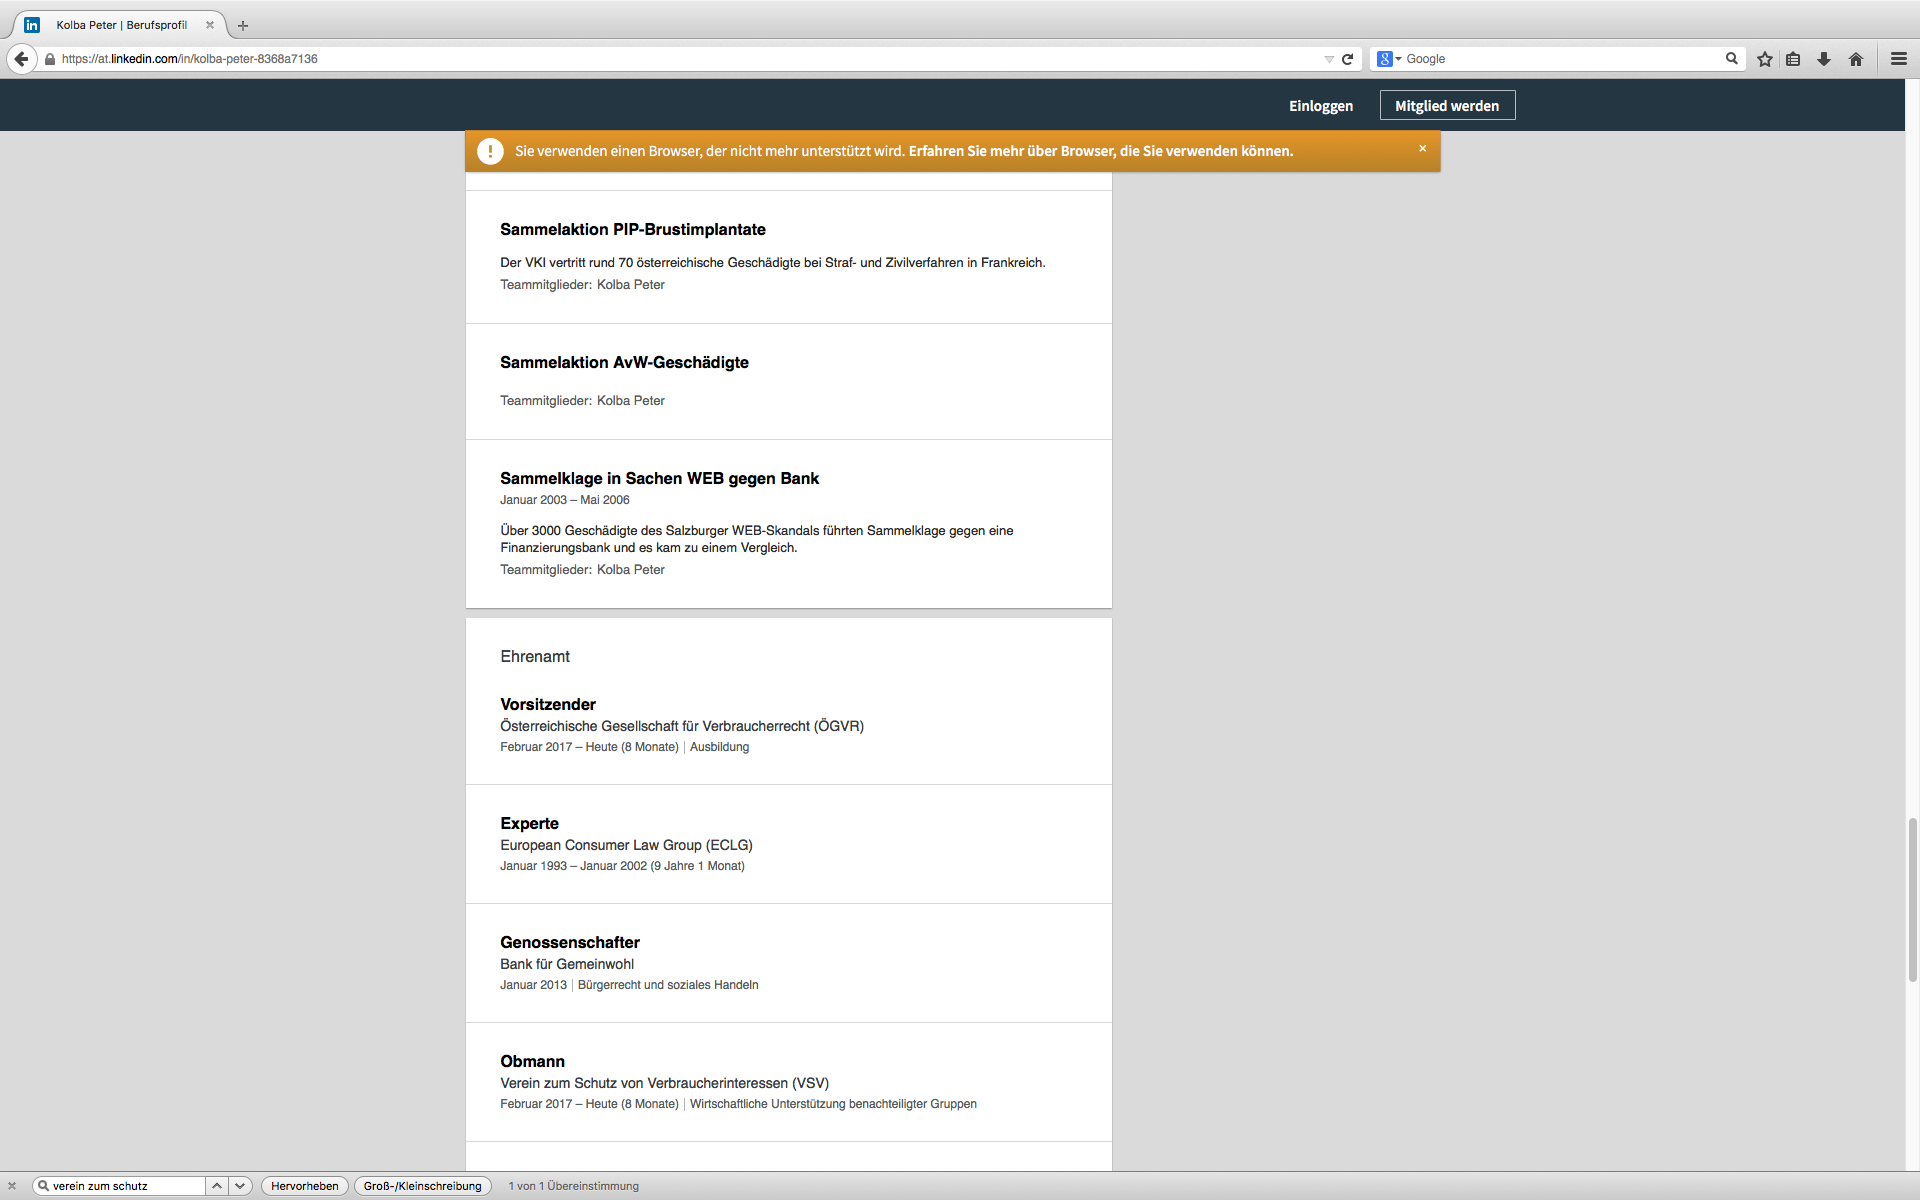
Task: Jump to next find match arrow
Action: click(x=240, y=1186)
